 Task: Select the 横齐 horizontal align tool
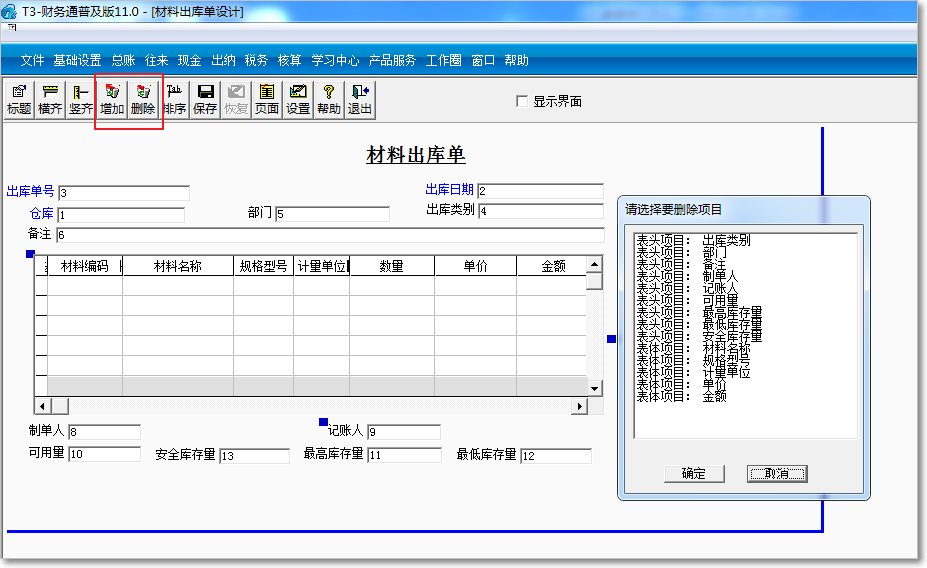[x=50, y=99]
